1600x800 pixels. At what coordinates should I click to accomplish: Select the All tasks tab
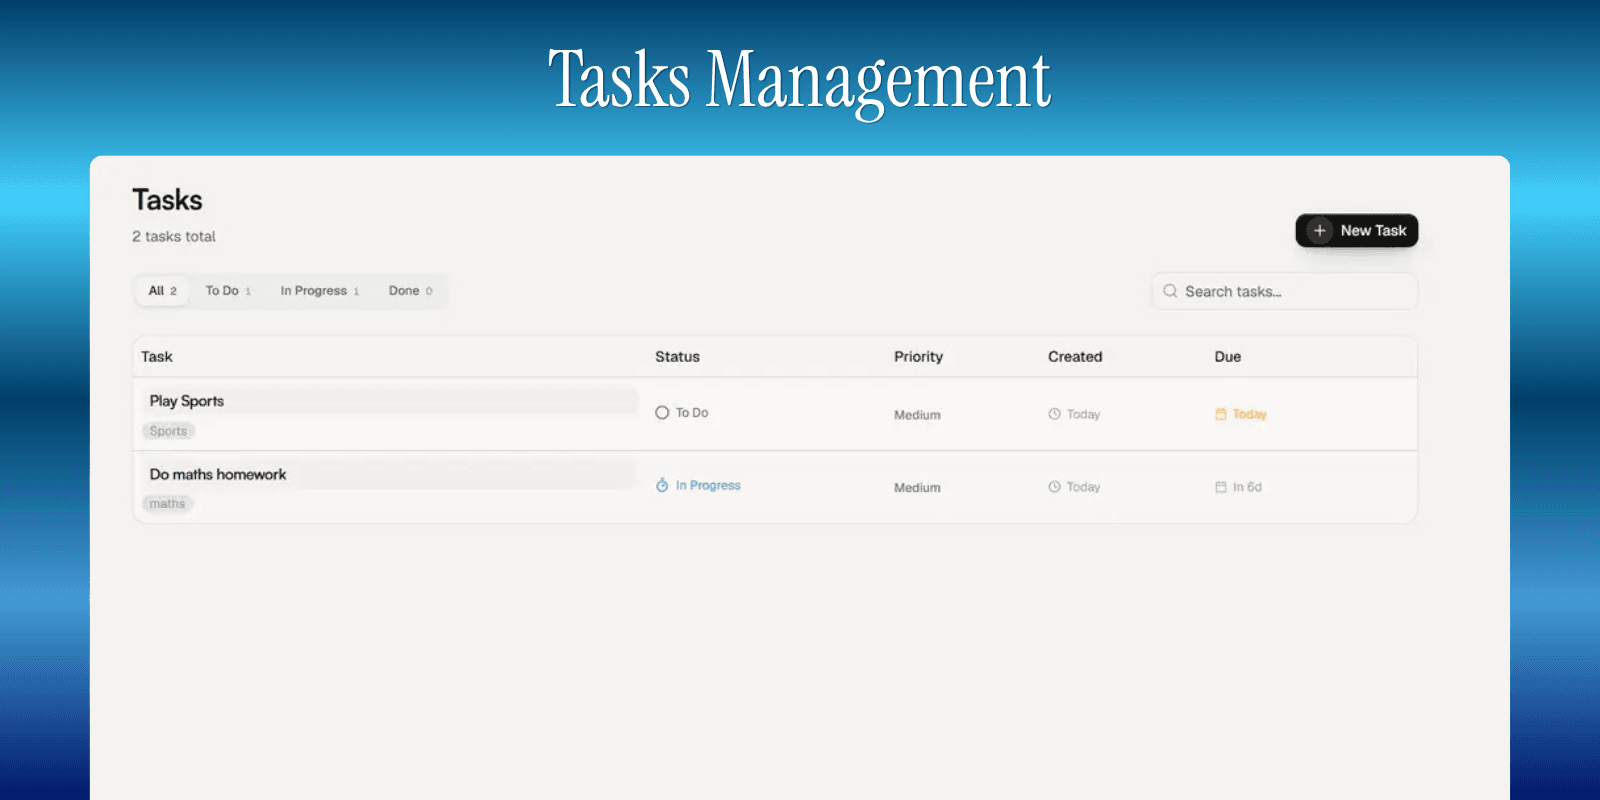coord(163,291)
